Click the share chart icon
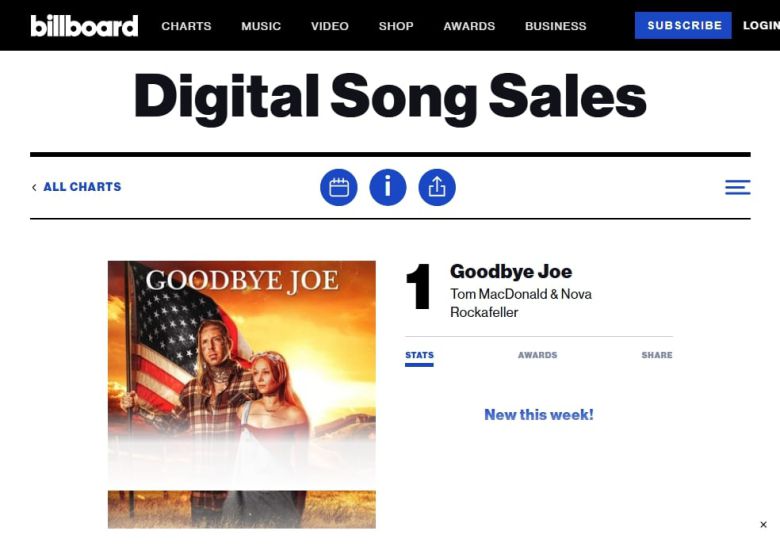 [437, 187]
